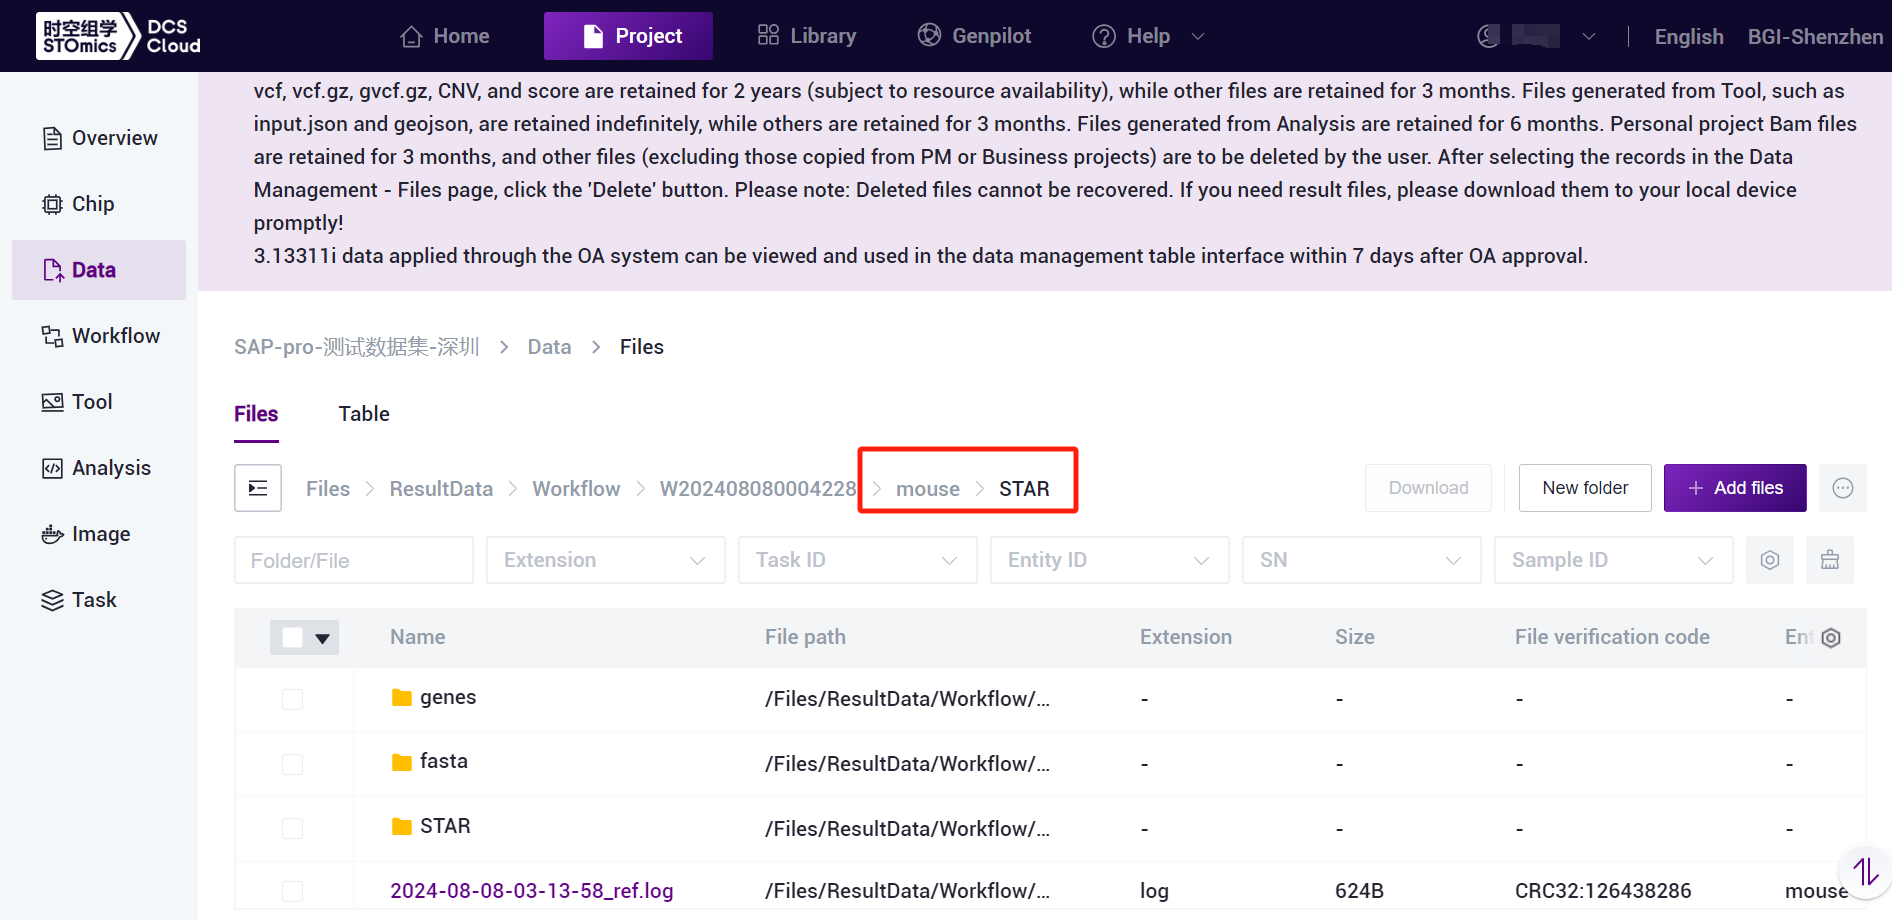Select Data in the sidebar

coord(99,270)
